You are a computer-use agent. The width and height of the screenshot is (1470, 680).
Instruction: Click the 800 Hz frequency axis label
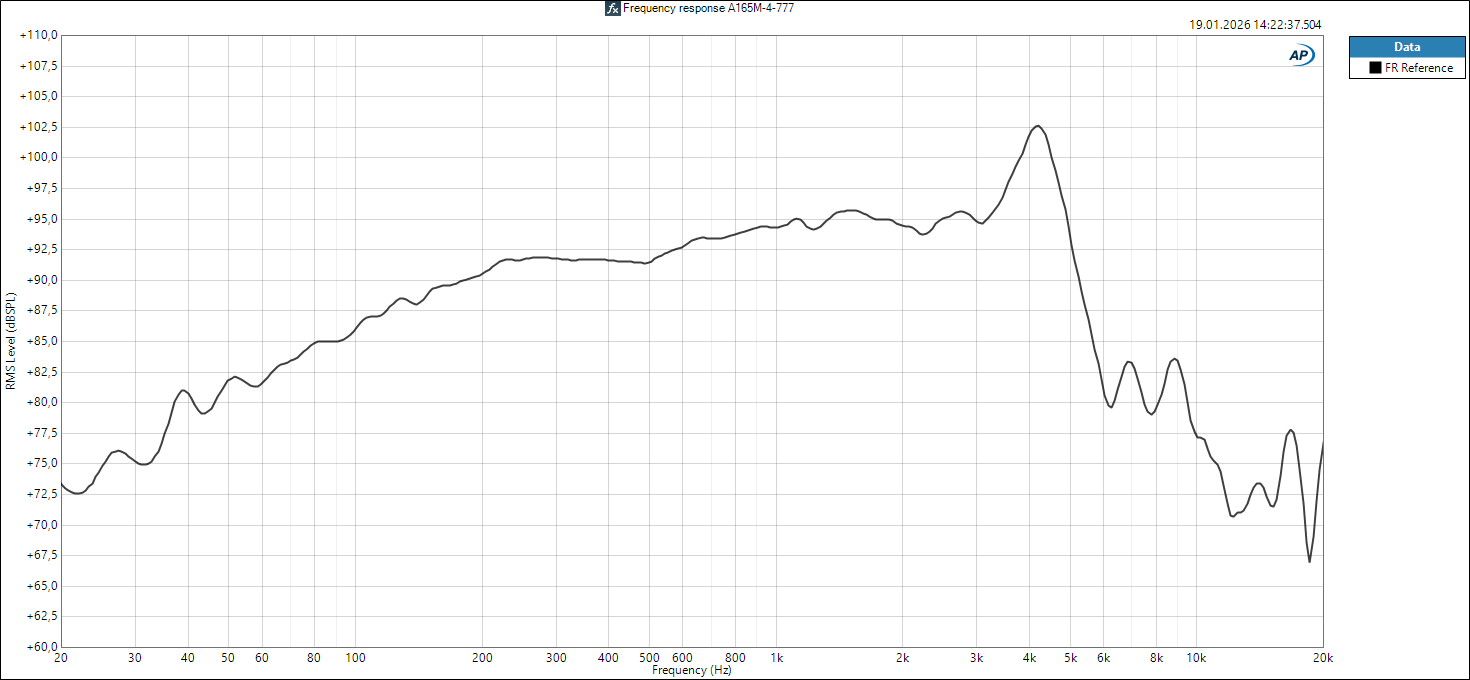[735, 658]
